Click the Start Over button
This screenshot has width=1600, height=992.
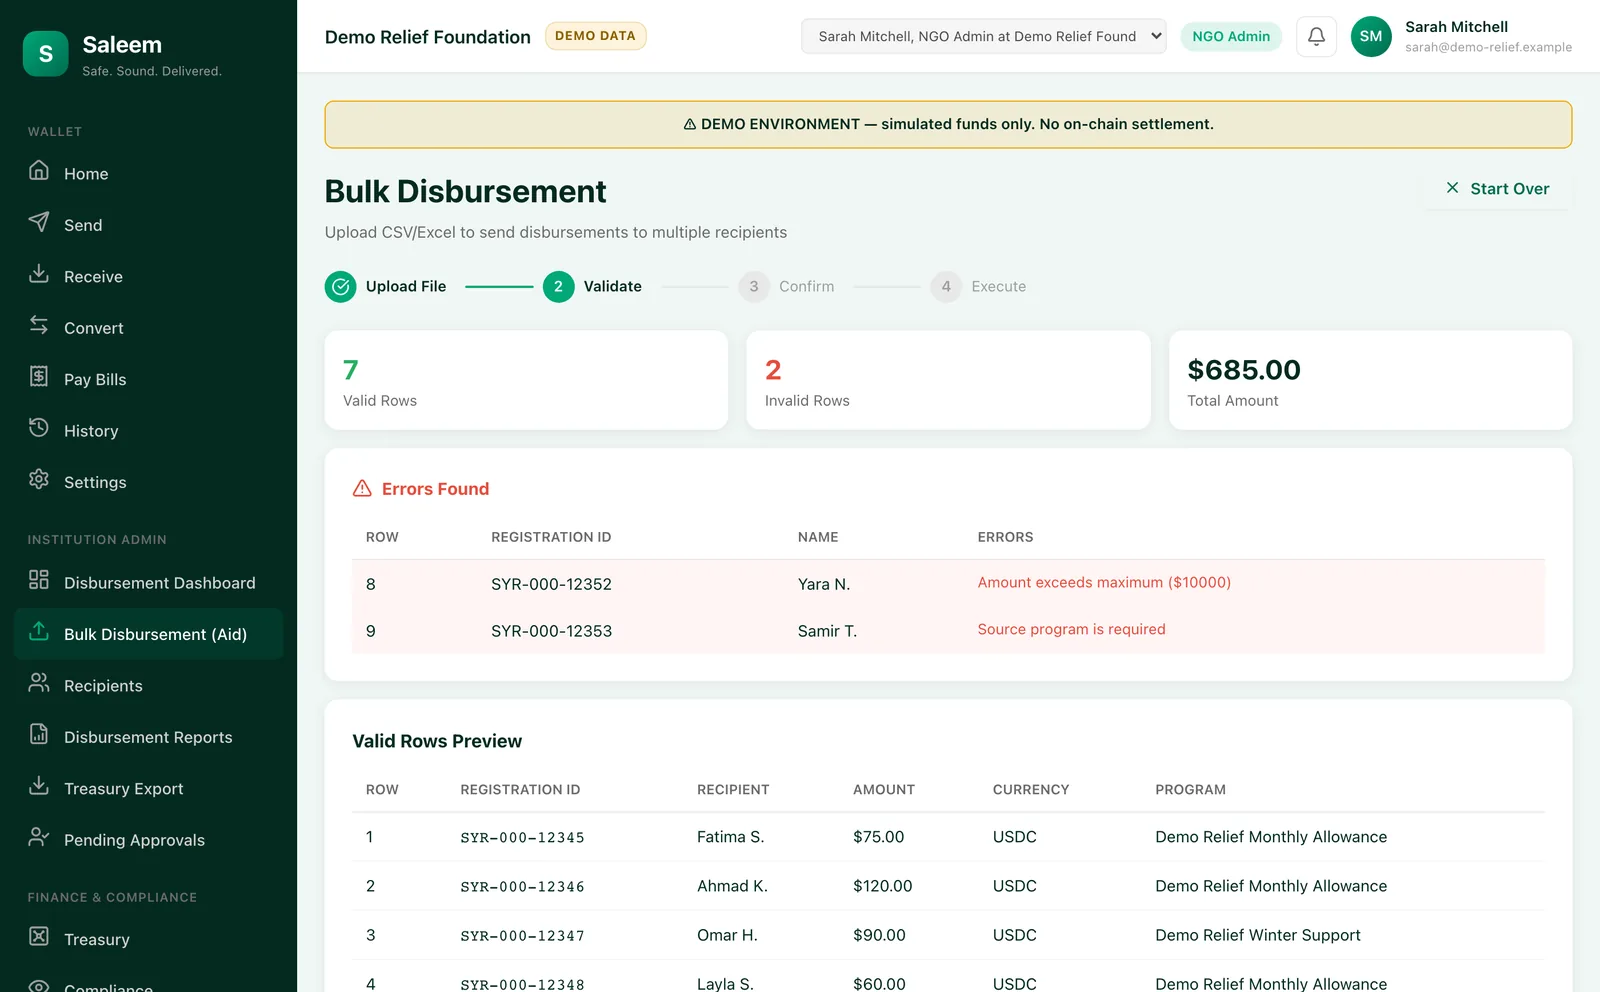click(x=1498, y=189)
